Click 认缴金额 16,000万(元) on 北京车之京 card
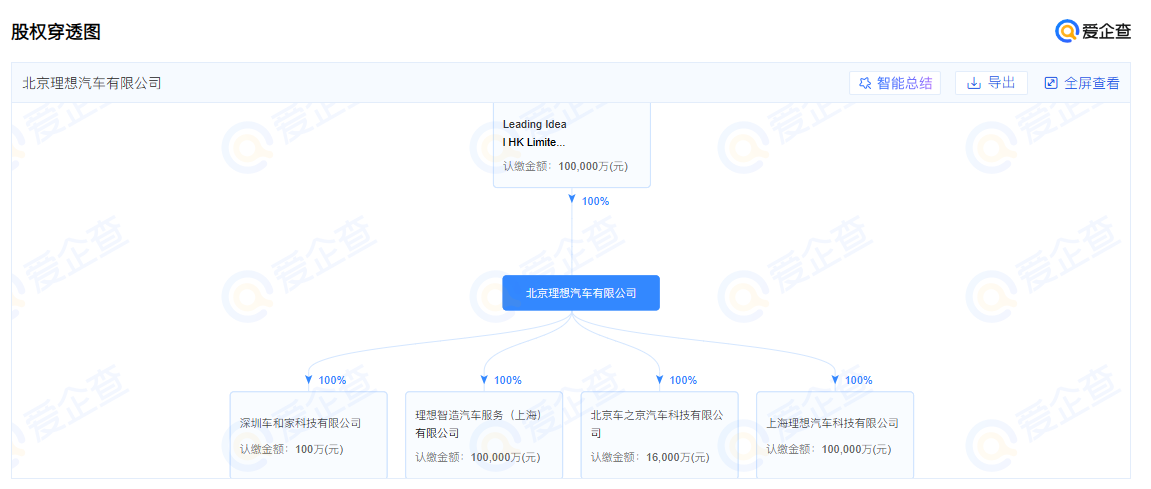Image resolution: width=1151 pixels, height=489 pixels. point(650,457)
